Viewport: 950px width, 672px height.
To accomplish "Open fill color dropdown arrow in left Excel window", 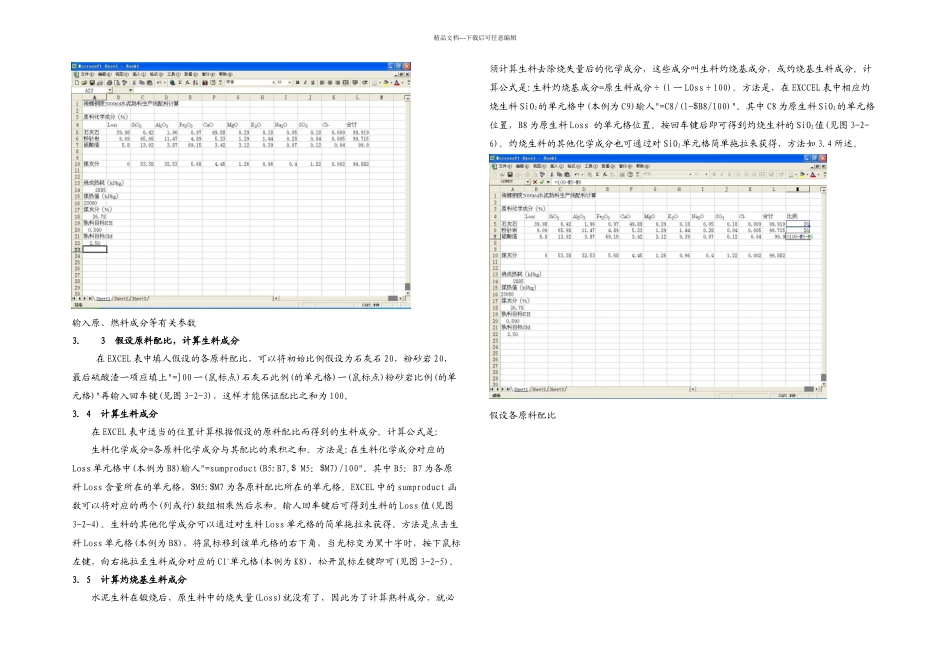I will pos(391,82).
